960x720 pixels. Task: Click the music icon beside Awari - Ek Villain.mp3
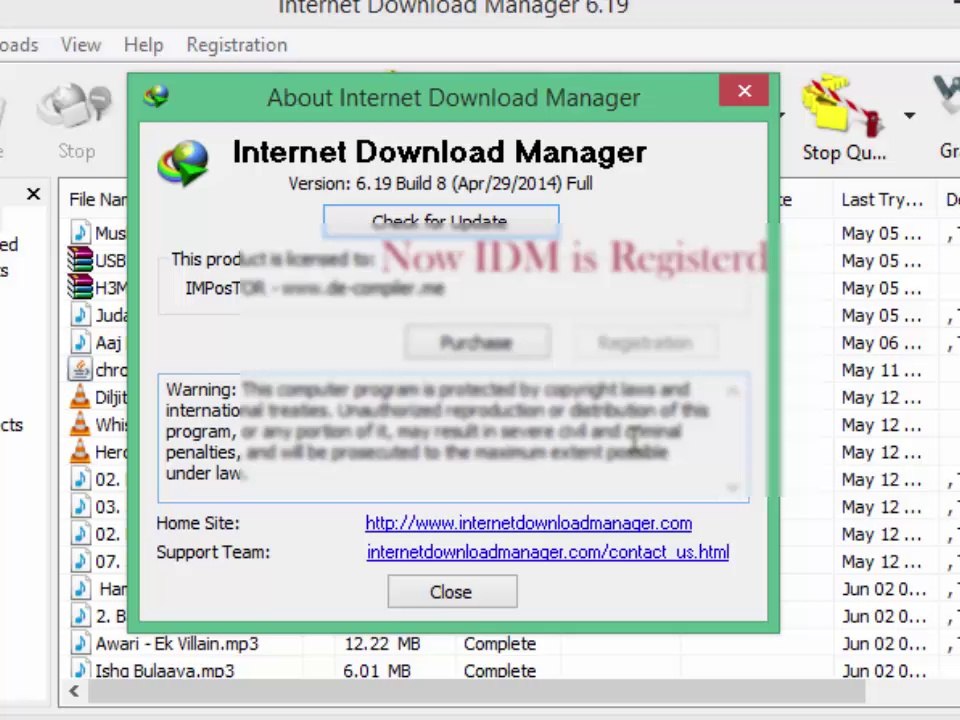click(x=80, y=643)
